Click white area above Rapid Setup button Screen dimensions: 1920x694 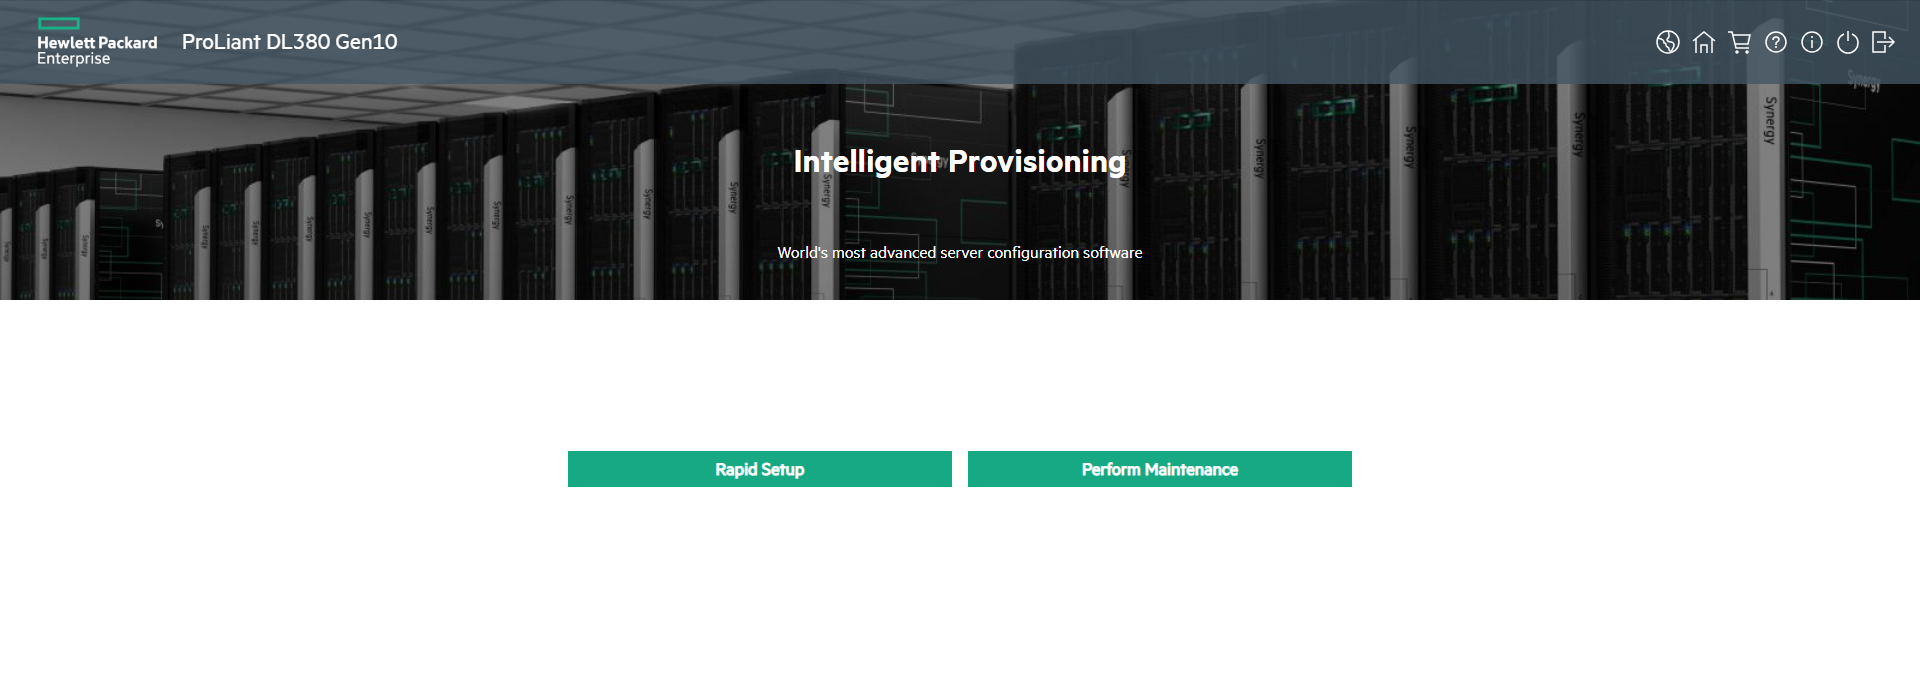click(760, 380)
